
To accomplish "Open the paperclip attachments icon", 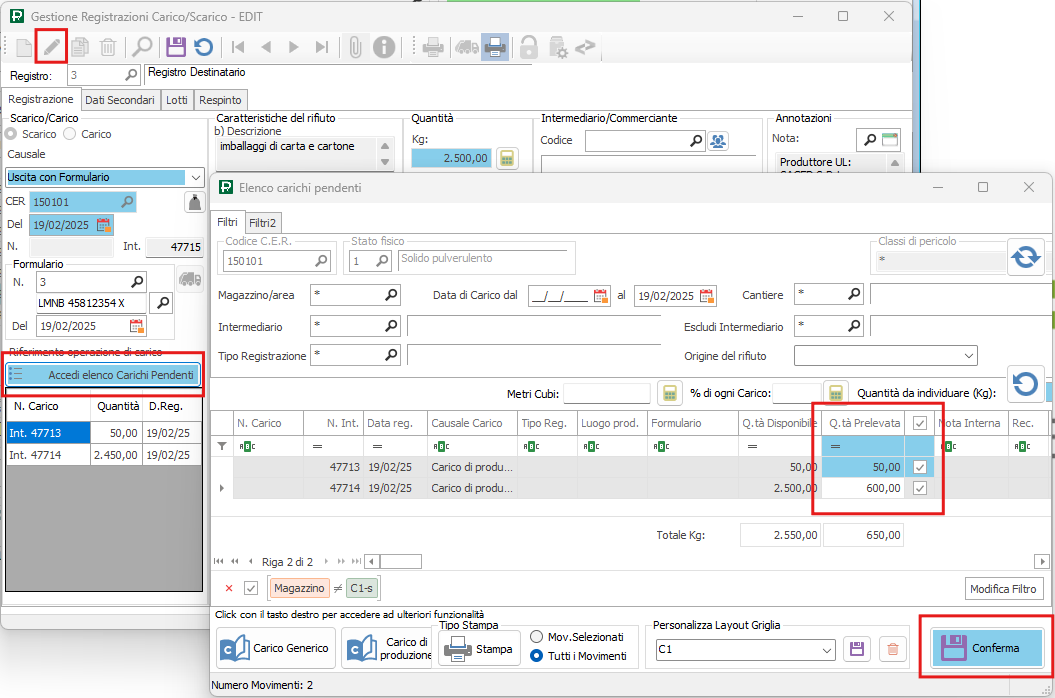I will (354, 46).
